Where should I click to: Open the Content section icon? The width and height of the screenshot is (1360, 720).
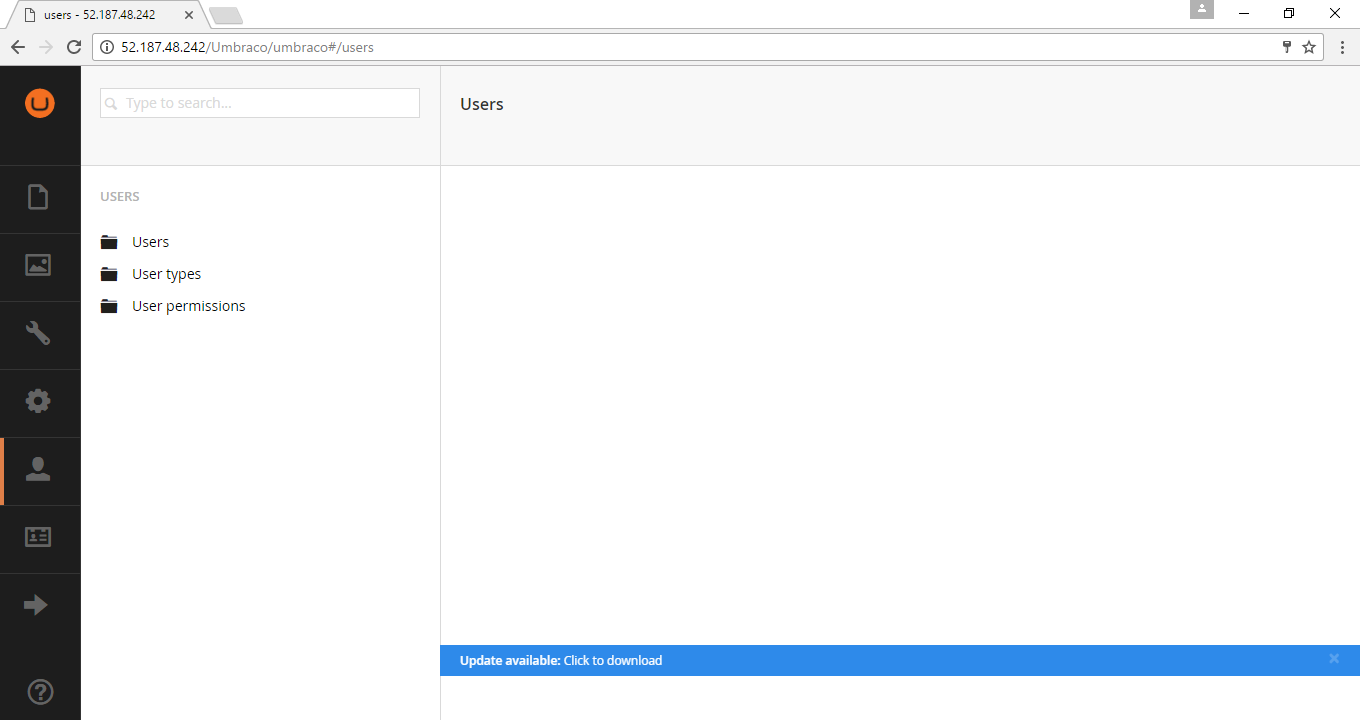[38, 198]
